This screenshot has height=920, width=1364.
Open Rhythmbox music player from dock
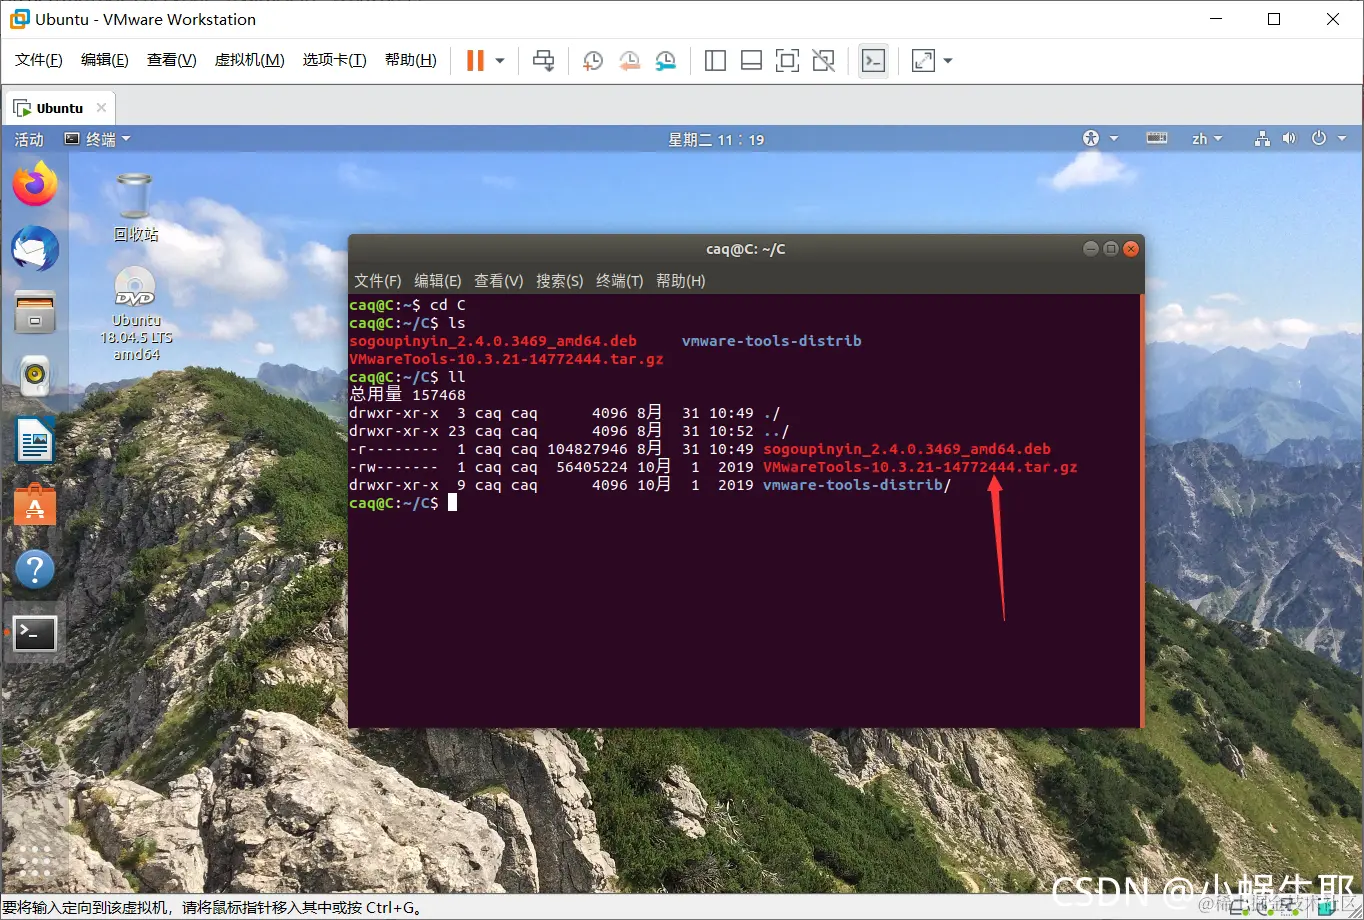click(x=35, y=376)
